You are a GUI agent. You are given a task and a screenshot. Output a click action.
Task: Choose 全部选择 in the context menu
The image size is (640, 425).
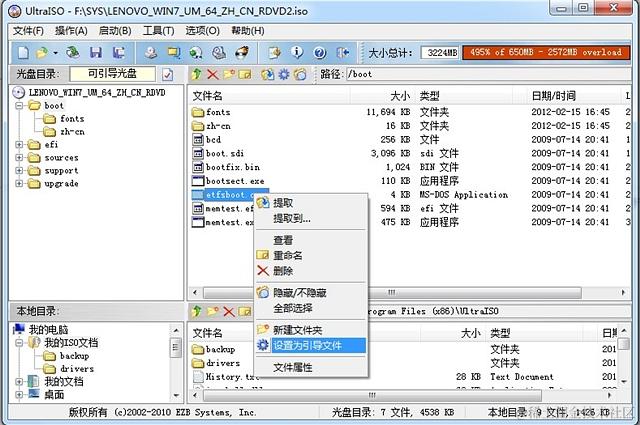click(310, 308)
